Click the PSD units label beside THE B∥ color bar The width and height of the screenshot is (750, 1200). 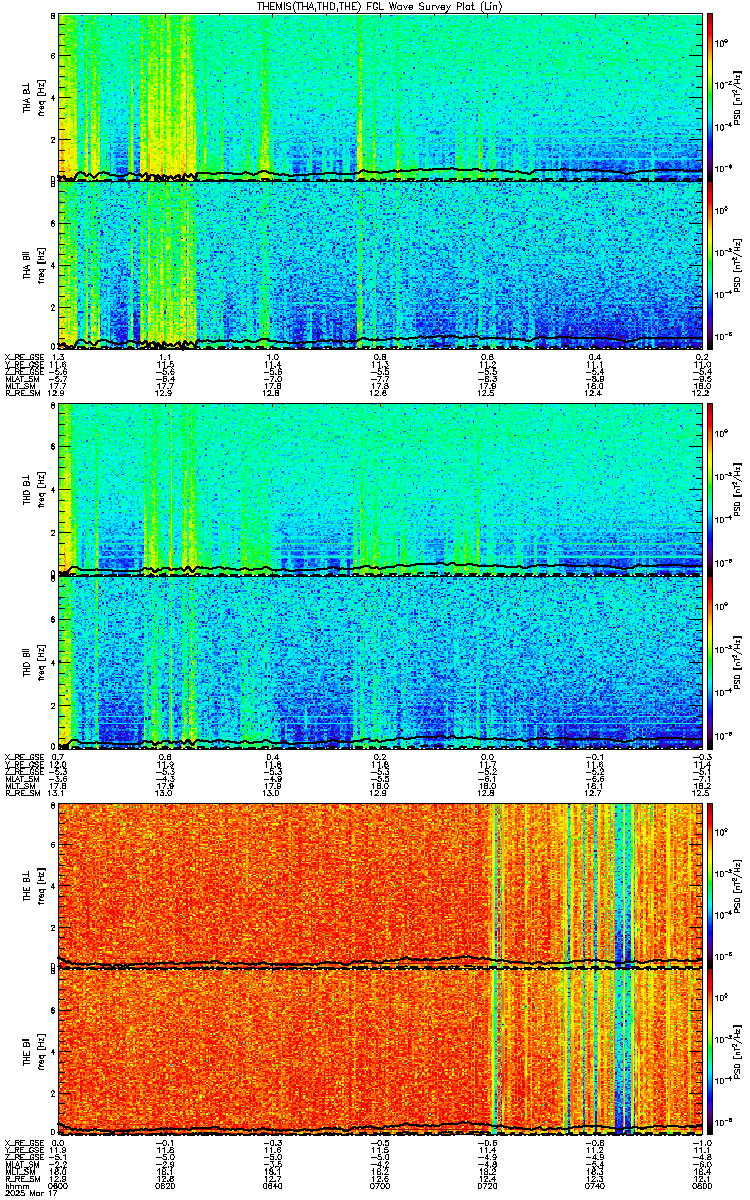737,1053
